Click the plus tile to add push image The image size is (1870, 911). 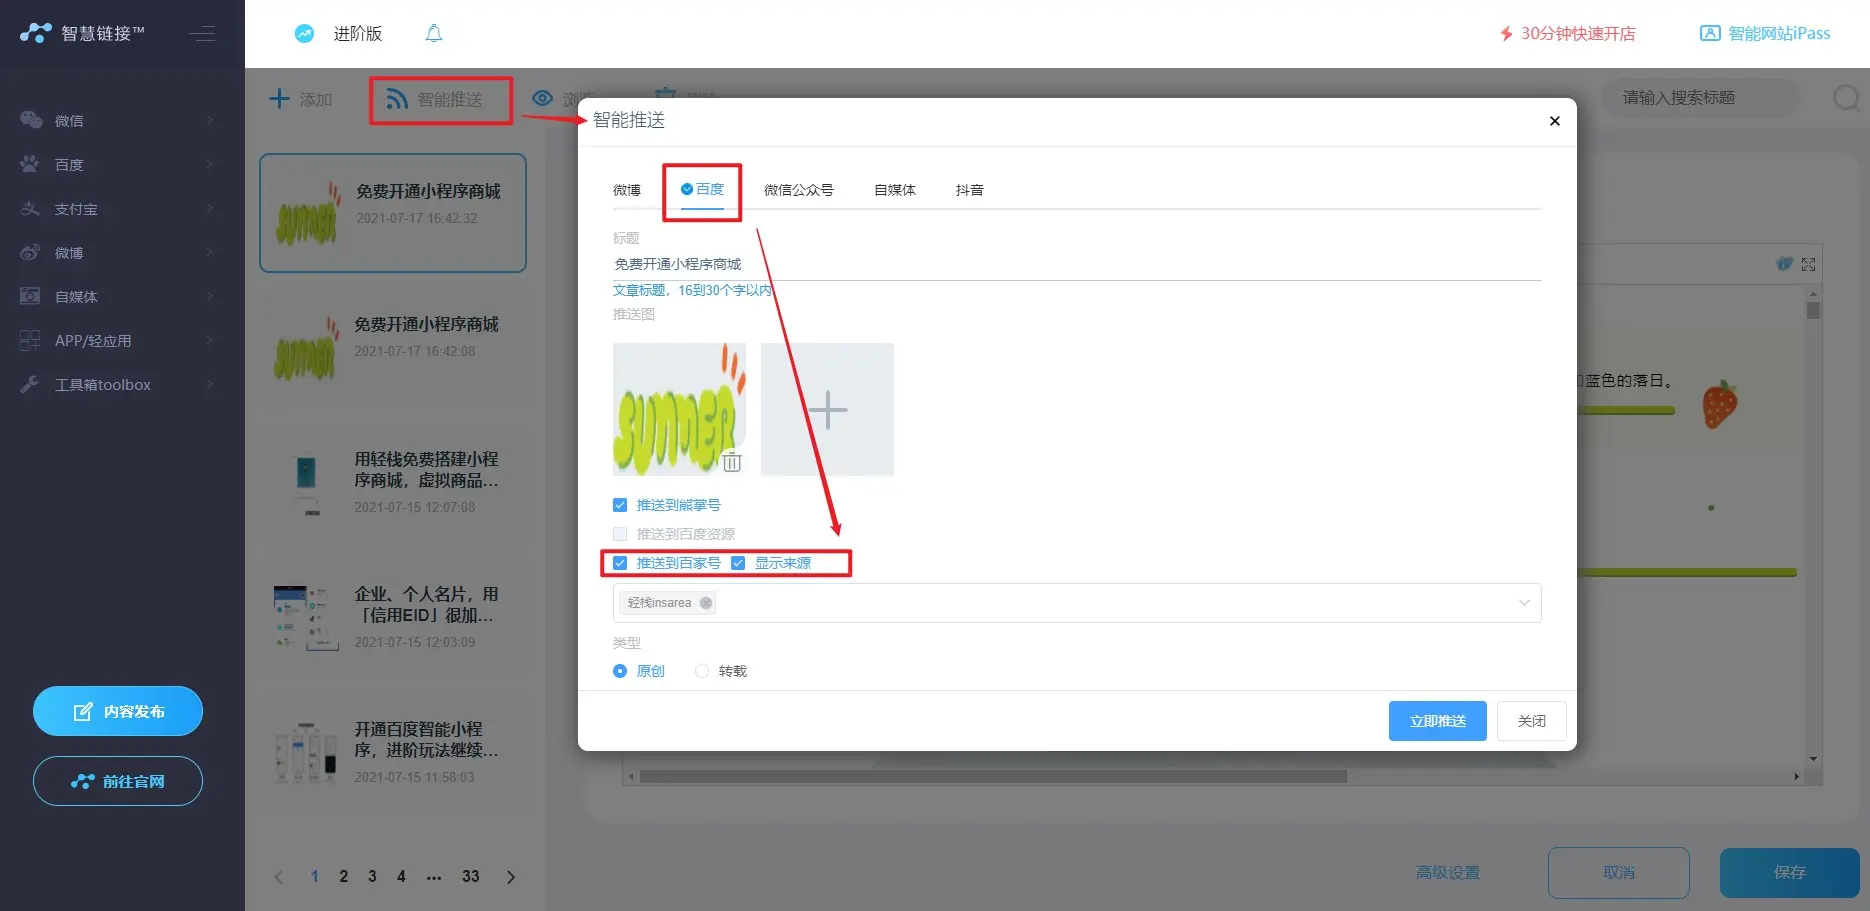pyautogui.click(x=827, y=410)
